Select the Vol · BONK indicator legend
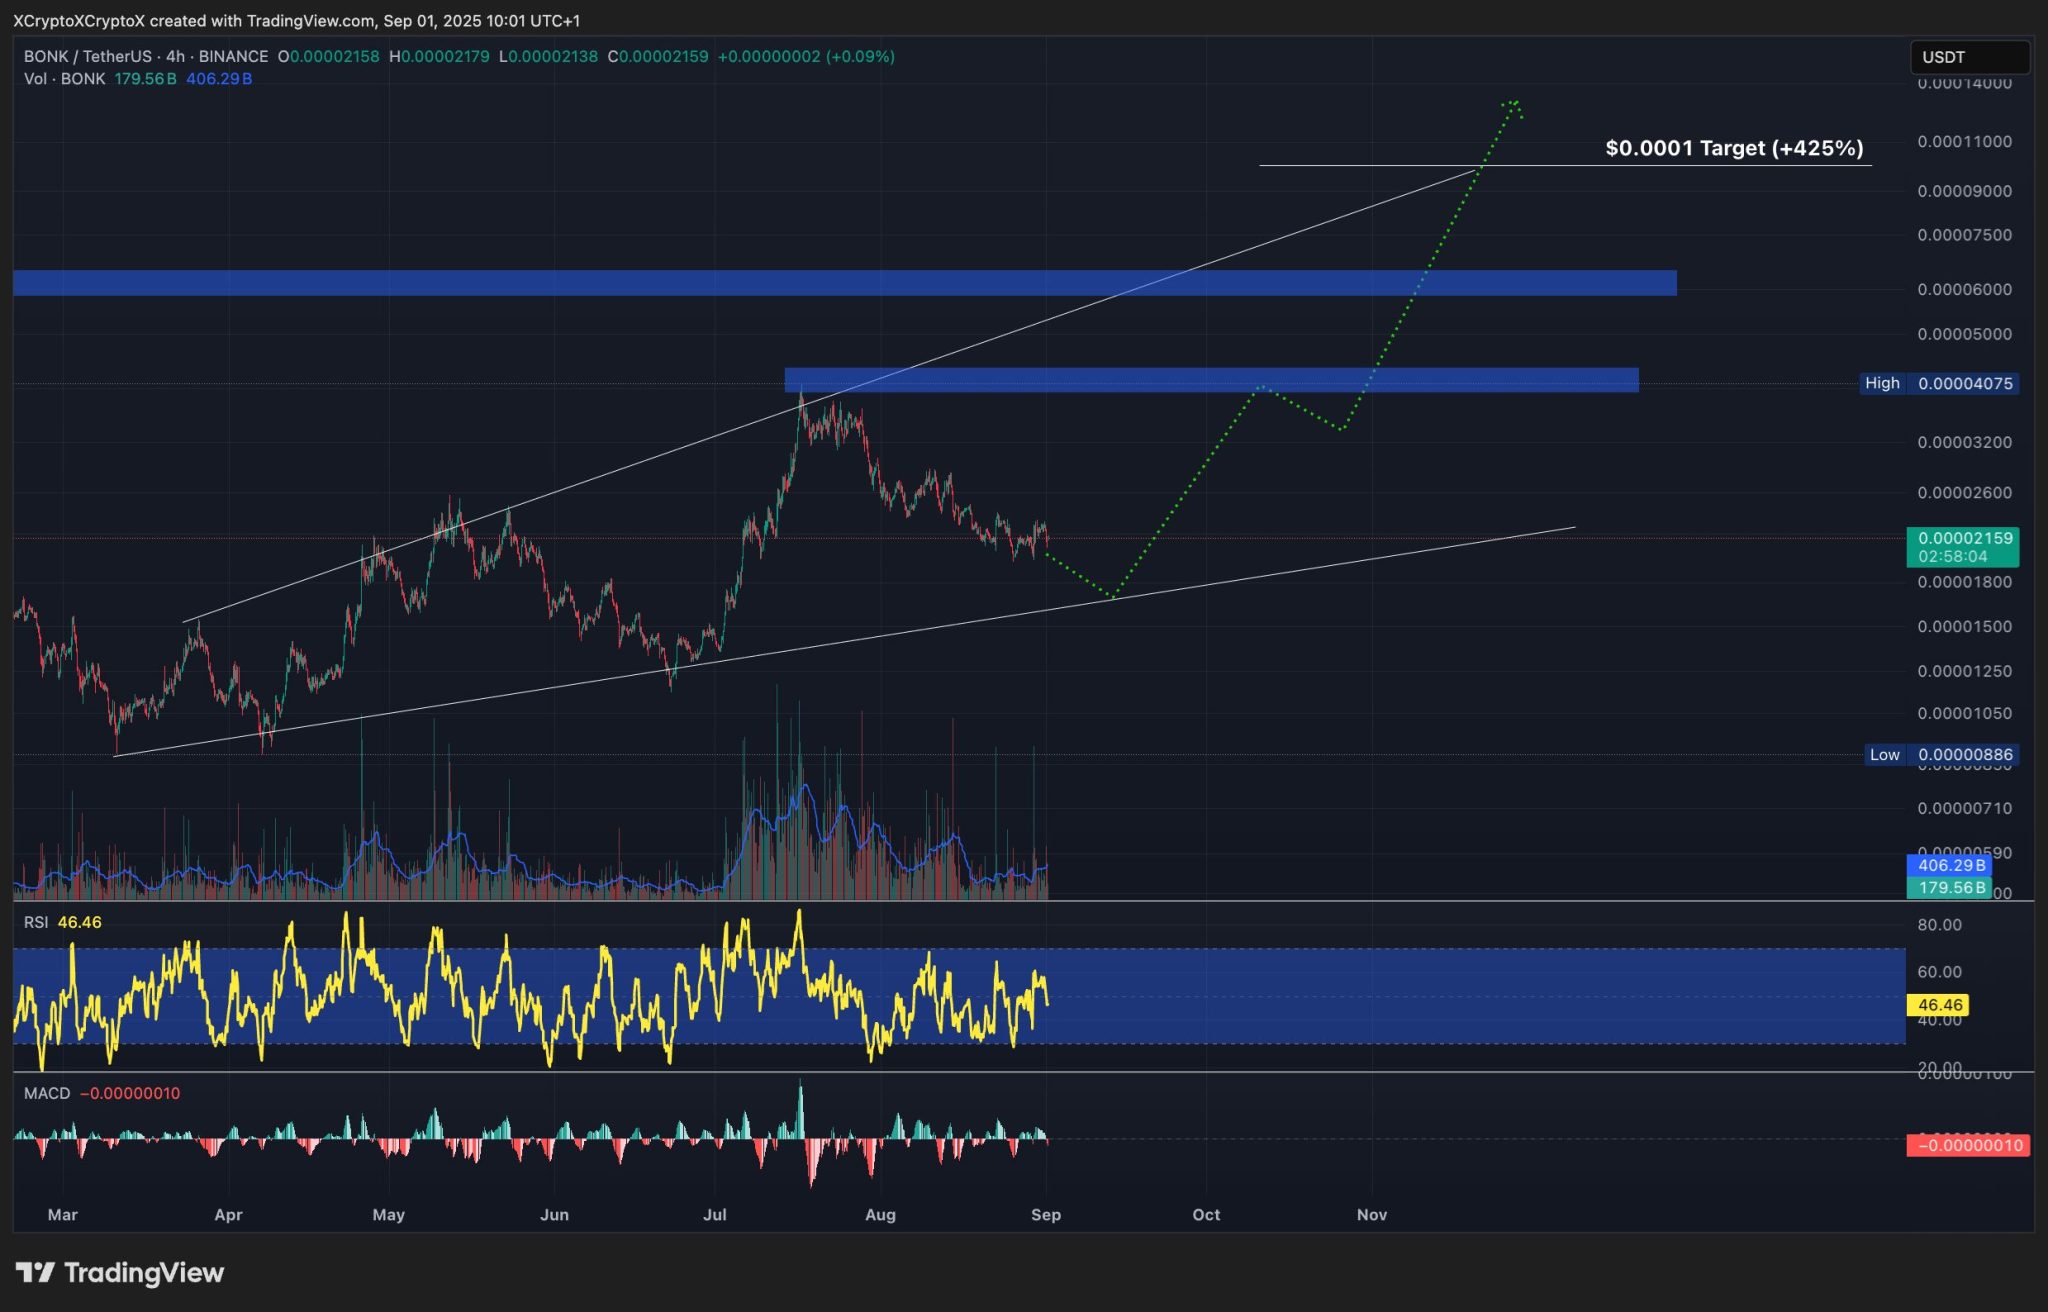The image size is (2048, 1312). point(65,79)
